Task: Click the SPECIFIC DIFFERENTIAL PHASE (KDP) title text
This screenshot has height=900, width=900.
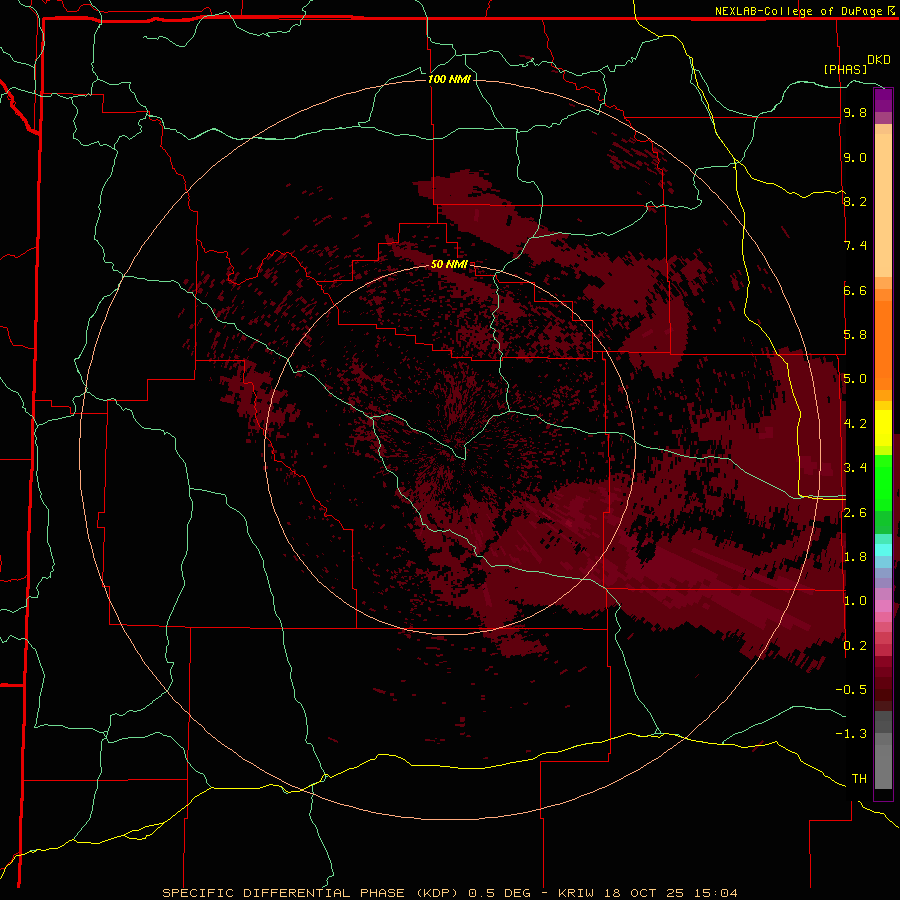Action: coord(311,893)
